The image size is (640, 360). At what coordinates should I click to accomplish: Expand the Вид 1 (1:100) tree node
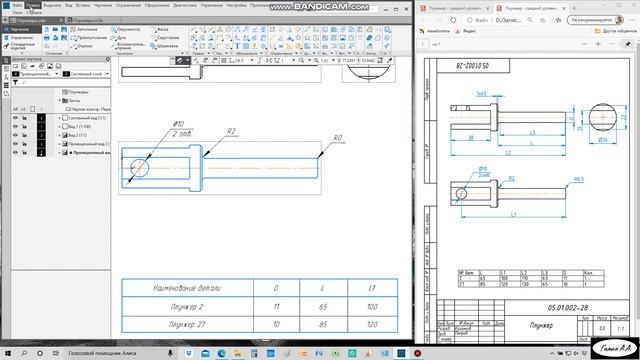[60, 127]
